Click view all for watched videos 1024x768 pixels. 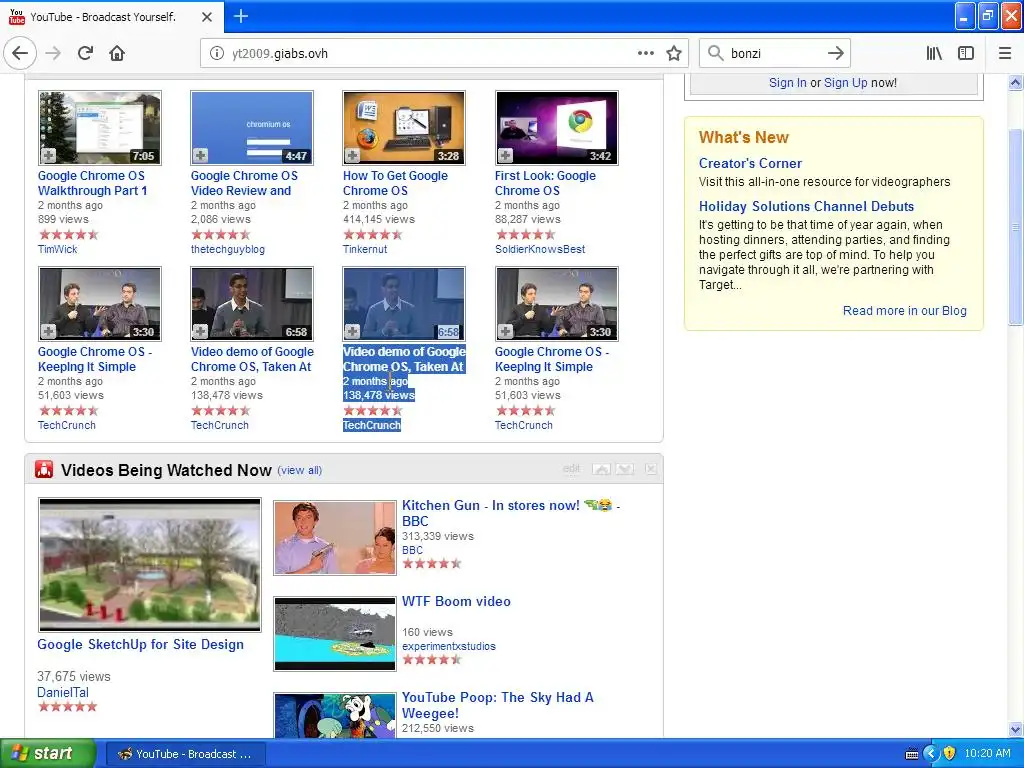[300, 470]
